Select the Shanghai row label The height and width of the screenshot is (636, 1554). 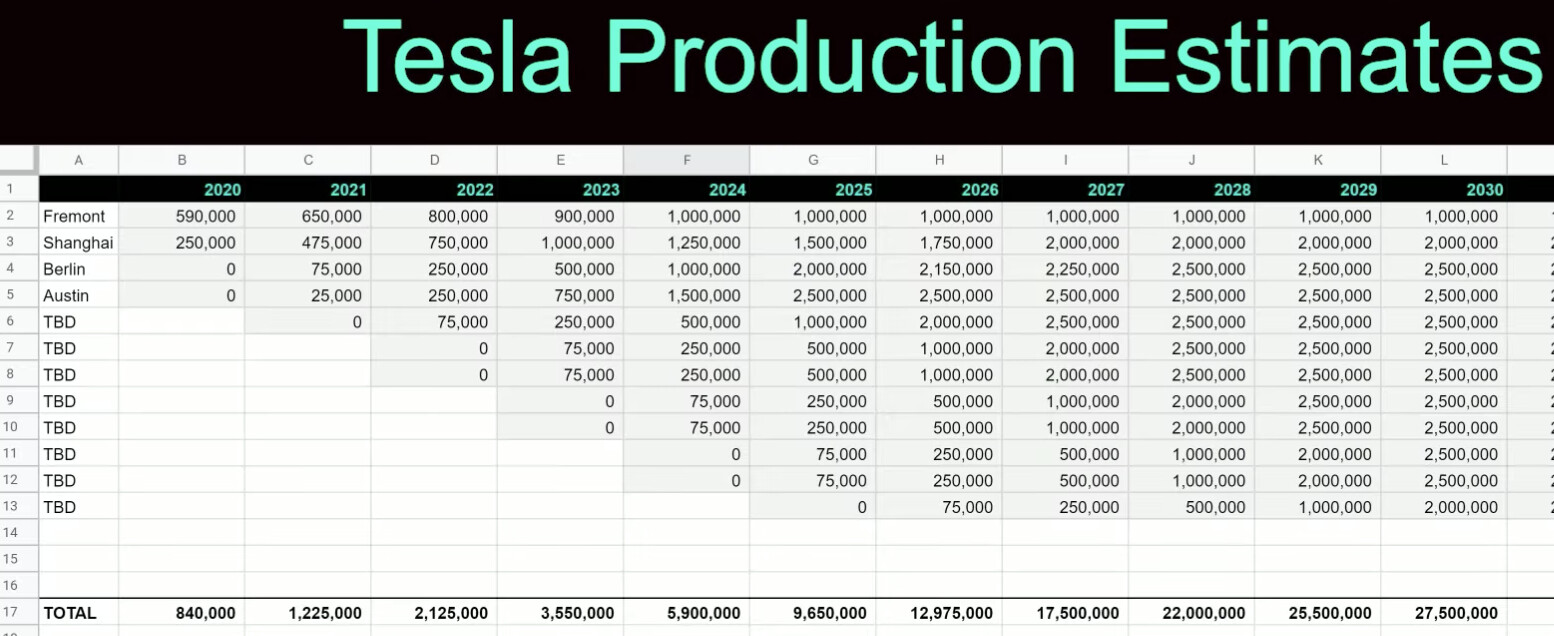pyautogui.click(x=79, y=242)
